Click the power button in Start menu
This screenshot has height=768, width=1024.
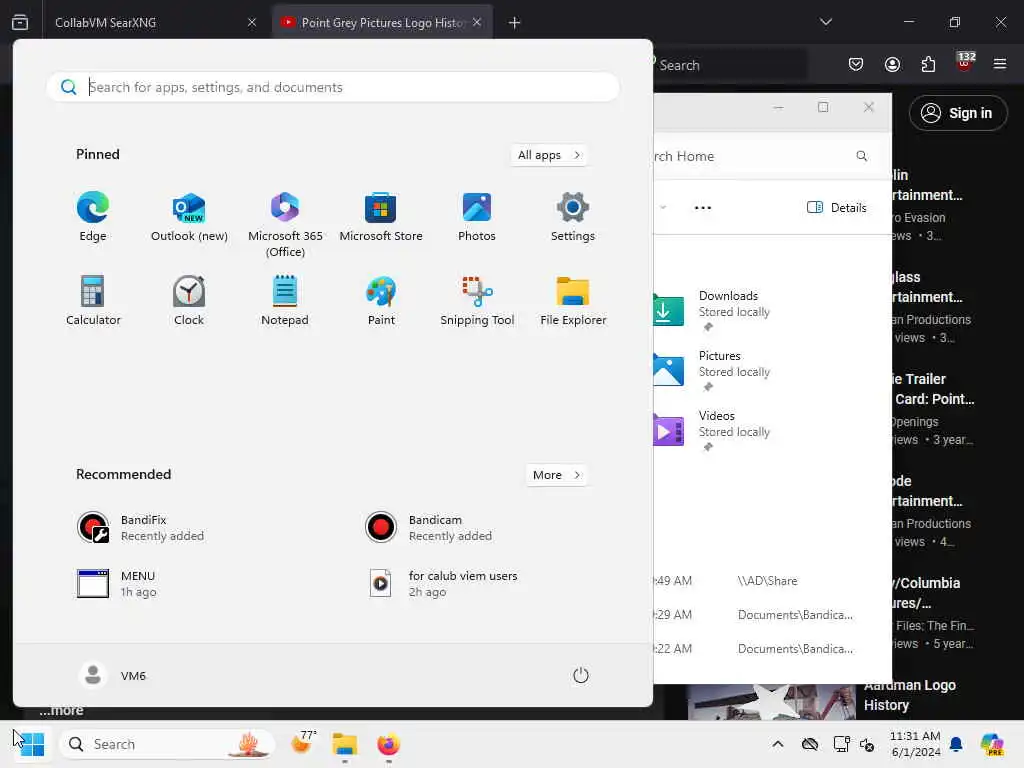(581, 675)
